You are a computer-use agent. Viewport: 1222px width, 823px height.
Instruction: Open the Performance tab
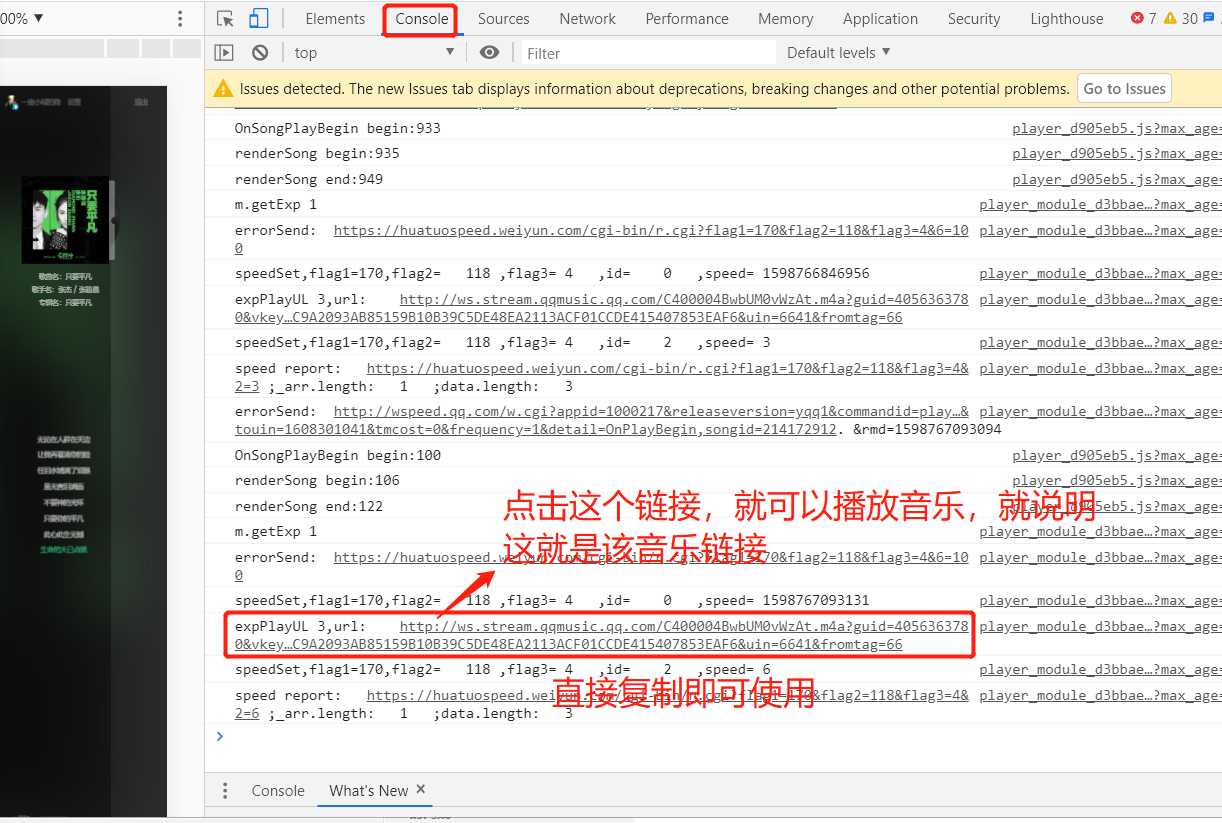coord(687,19)
